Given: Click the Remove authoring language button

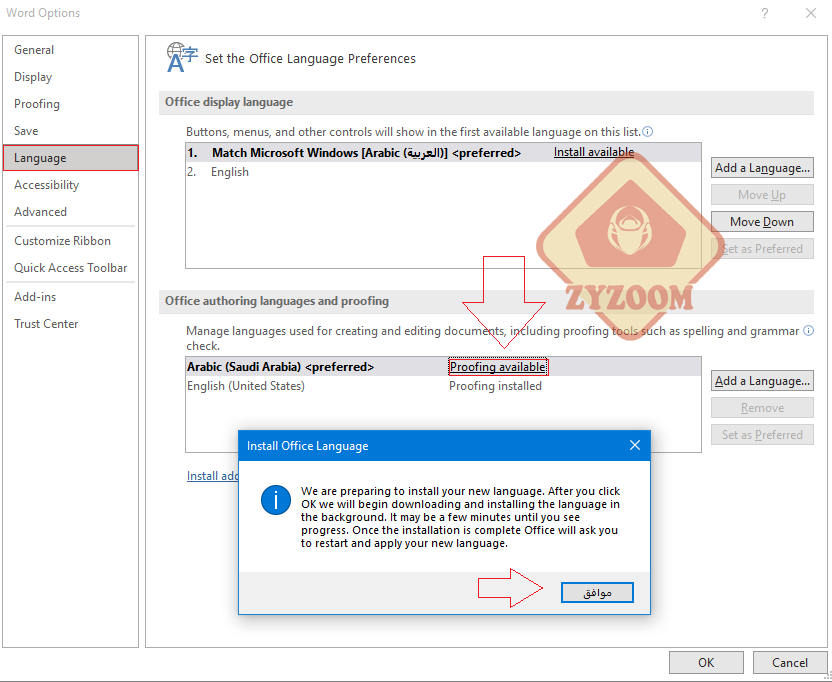Looking at the screenshot, I should [762, 408].
